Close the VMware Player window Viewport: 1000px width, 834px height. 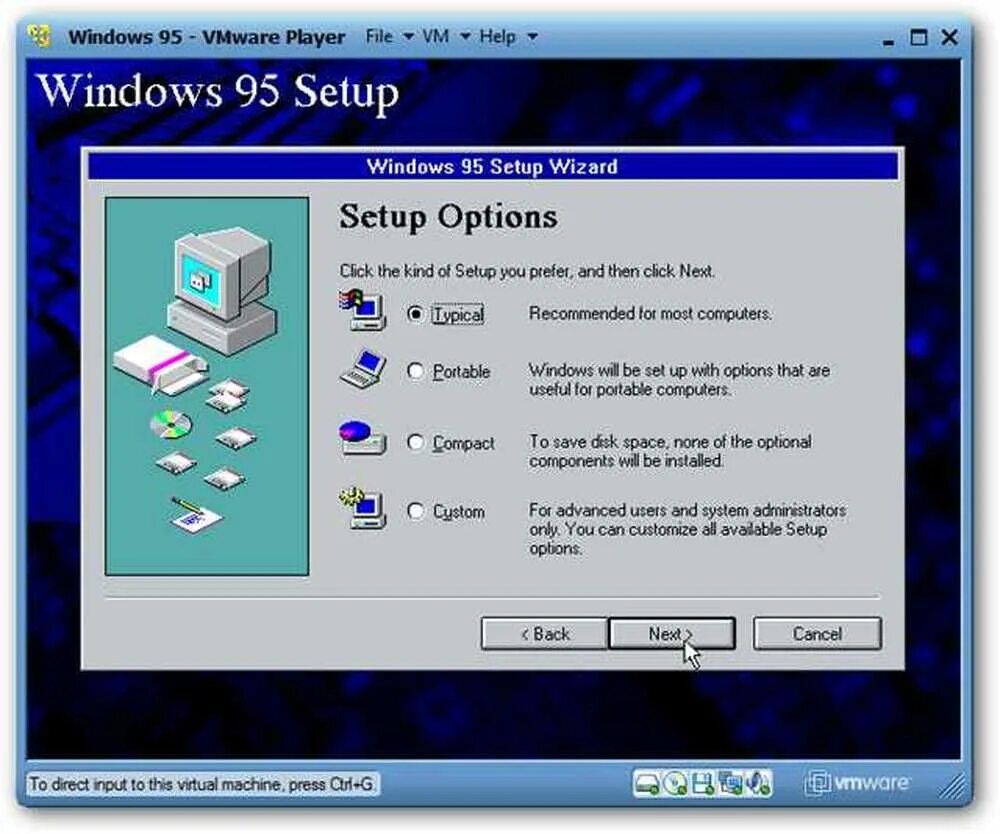(x=949, y=37)
